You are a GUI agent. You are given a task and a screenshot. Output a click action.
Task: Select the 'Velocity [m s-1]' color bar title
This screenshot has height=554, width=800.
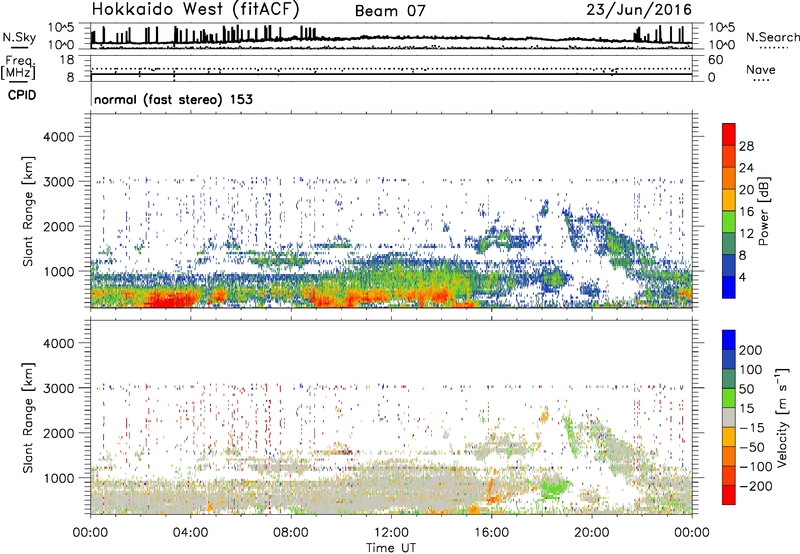pos(781,417)
